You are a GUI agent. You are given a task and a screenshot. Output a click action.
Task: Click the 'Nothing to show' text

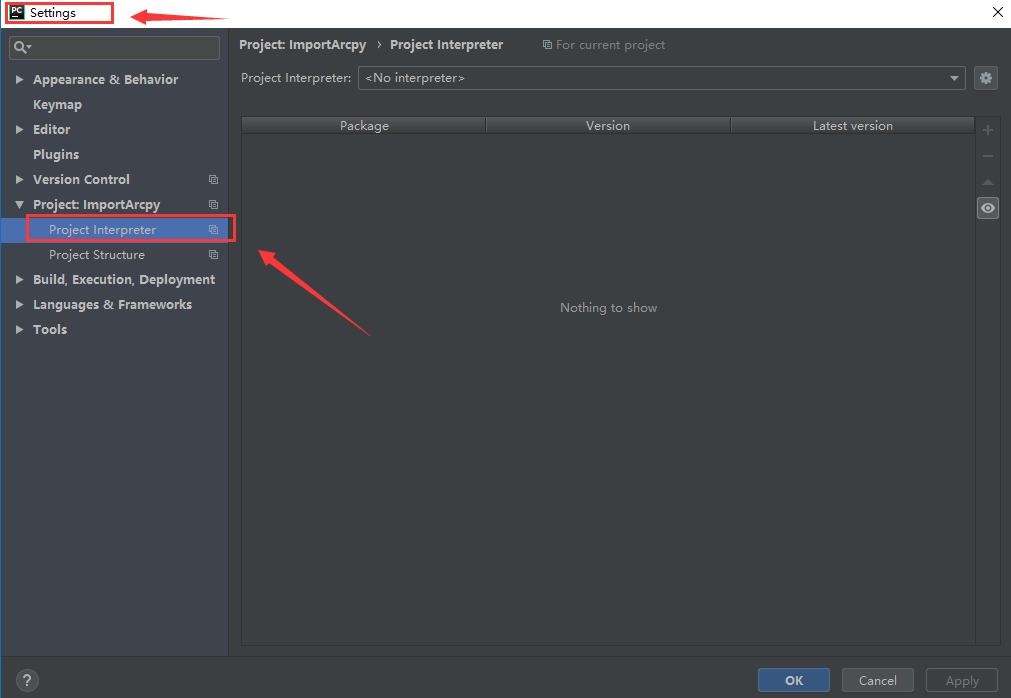click(x=609, y=307)
